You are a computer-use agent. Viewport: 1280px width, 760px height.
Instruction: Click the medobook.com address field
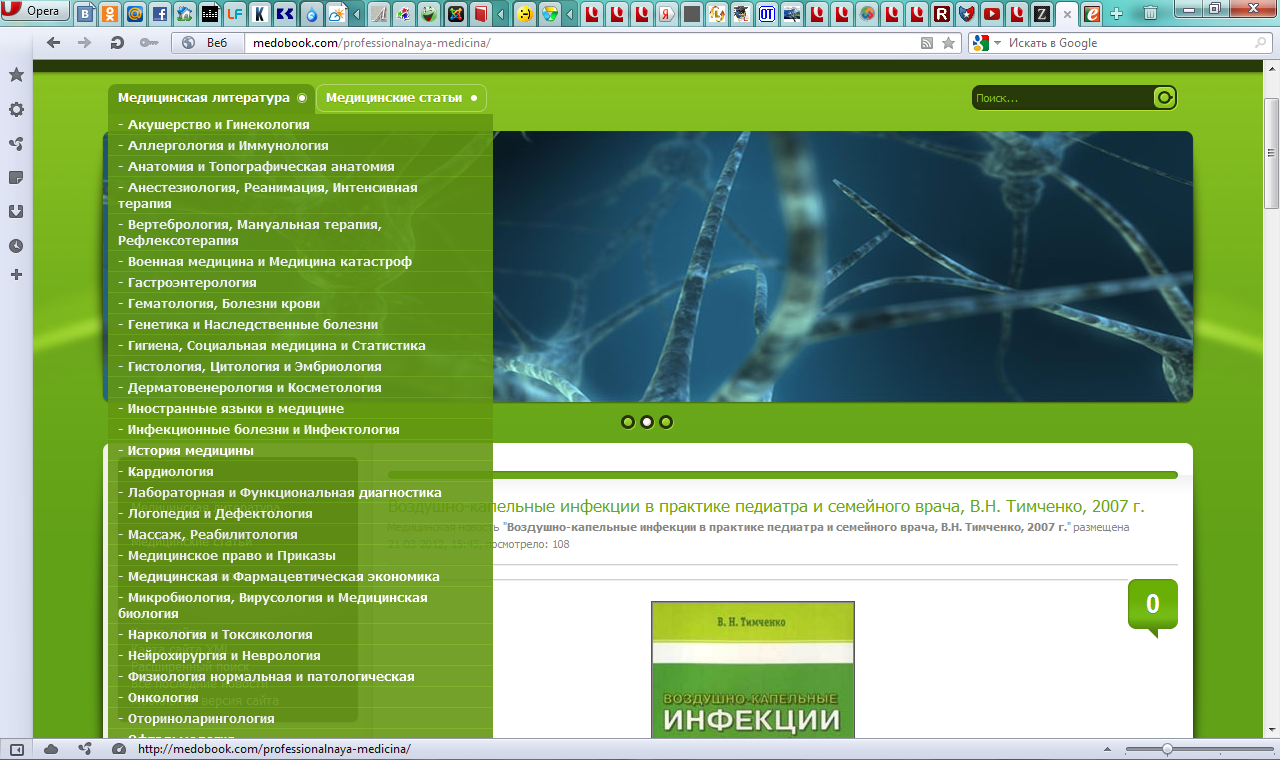click(x=580, y=43)
